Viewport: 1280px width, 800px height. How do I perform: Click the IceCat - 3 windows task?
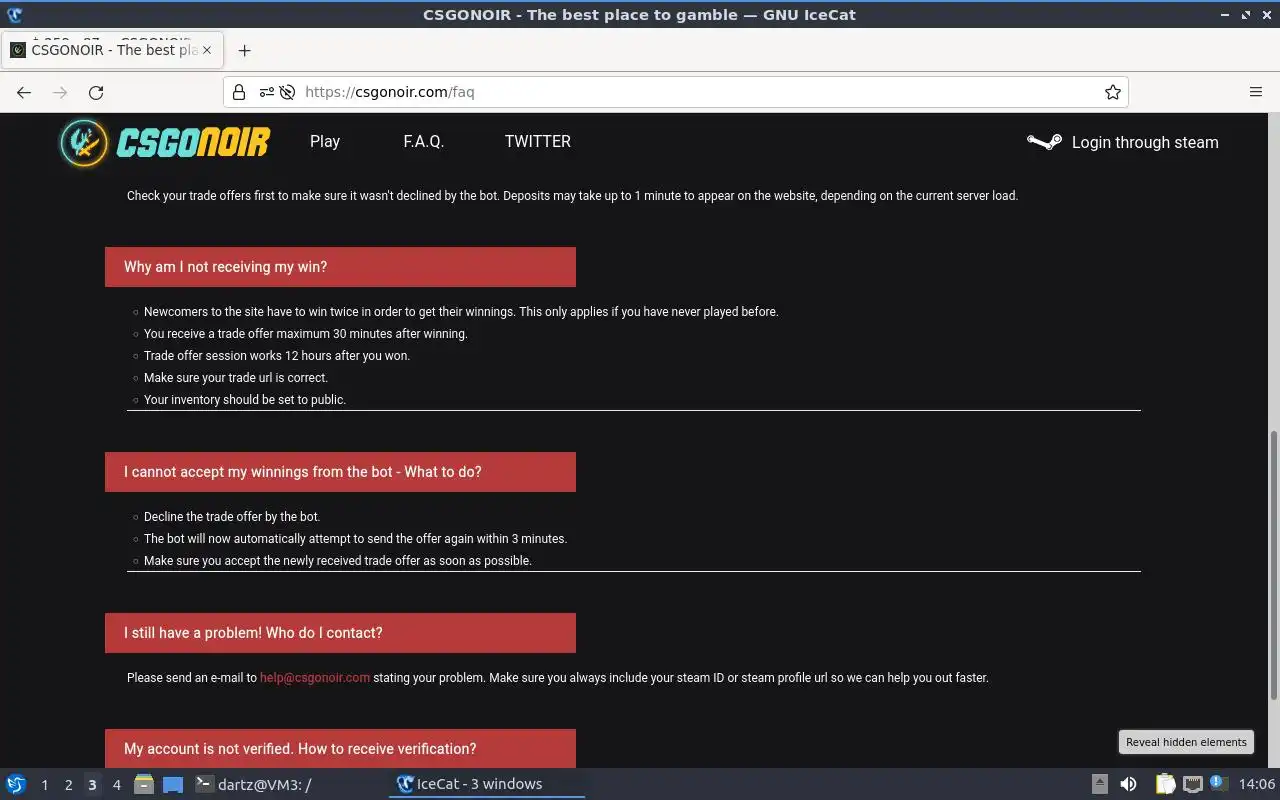pos(487,784)
